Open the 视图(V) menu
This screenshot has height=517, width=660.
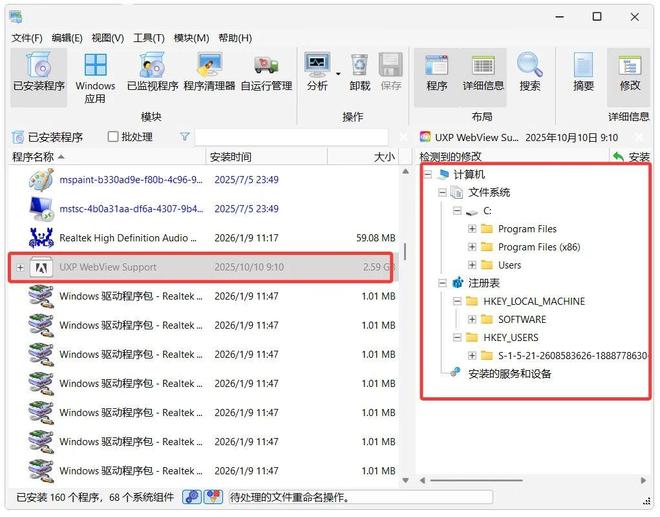click(x=108, y=38)
